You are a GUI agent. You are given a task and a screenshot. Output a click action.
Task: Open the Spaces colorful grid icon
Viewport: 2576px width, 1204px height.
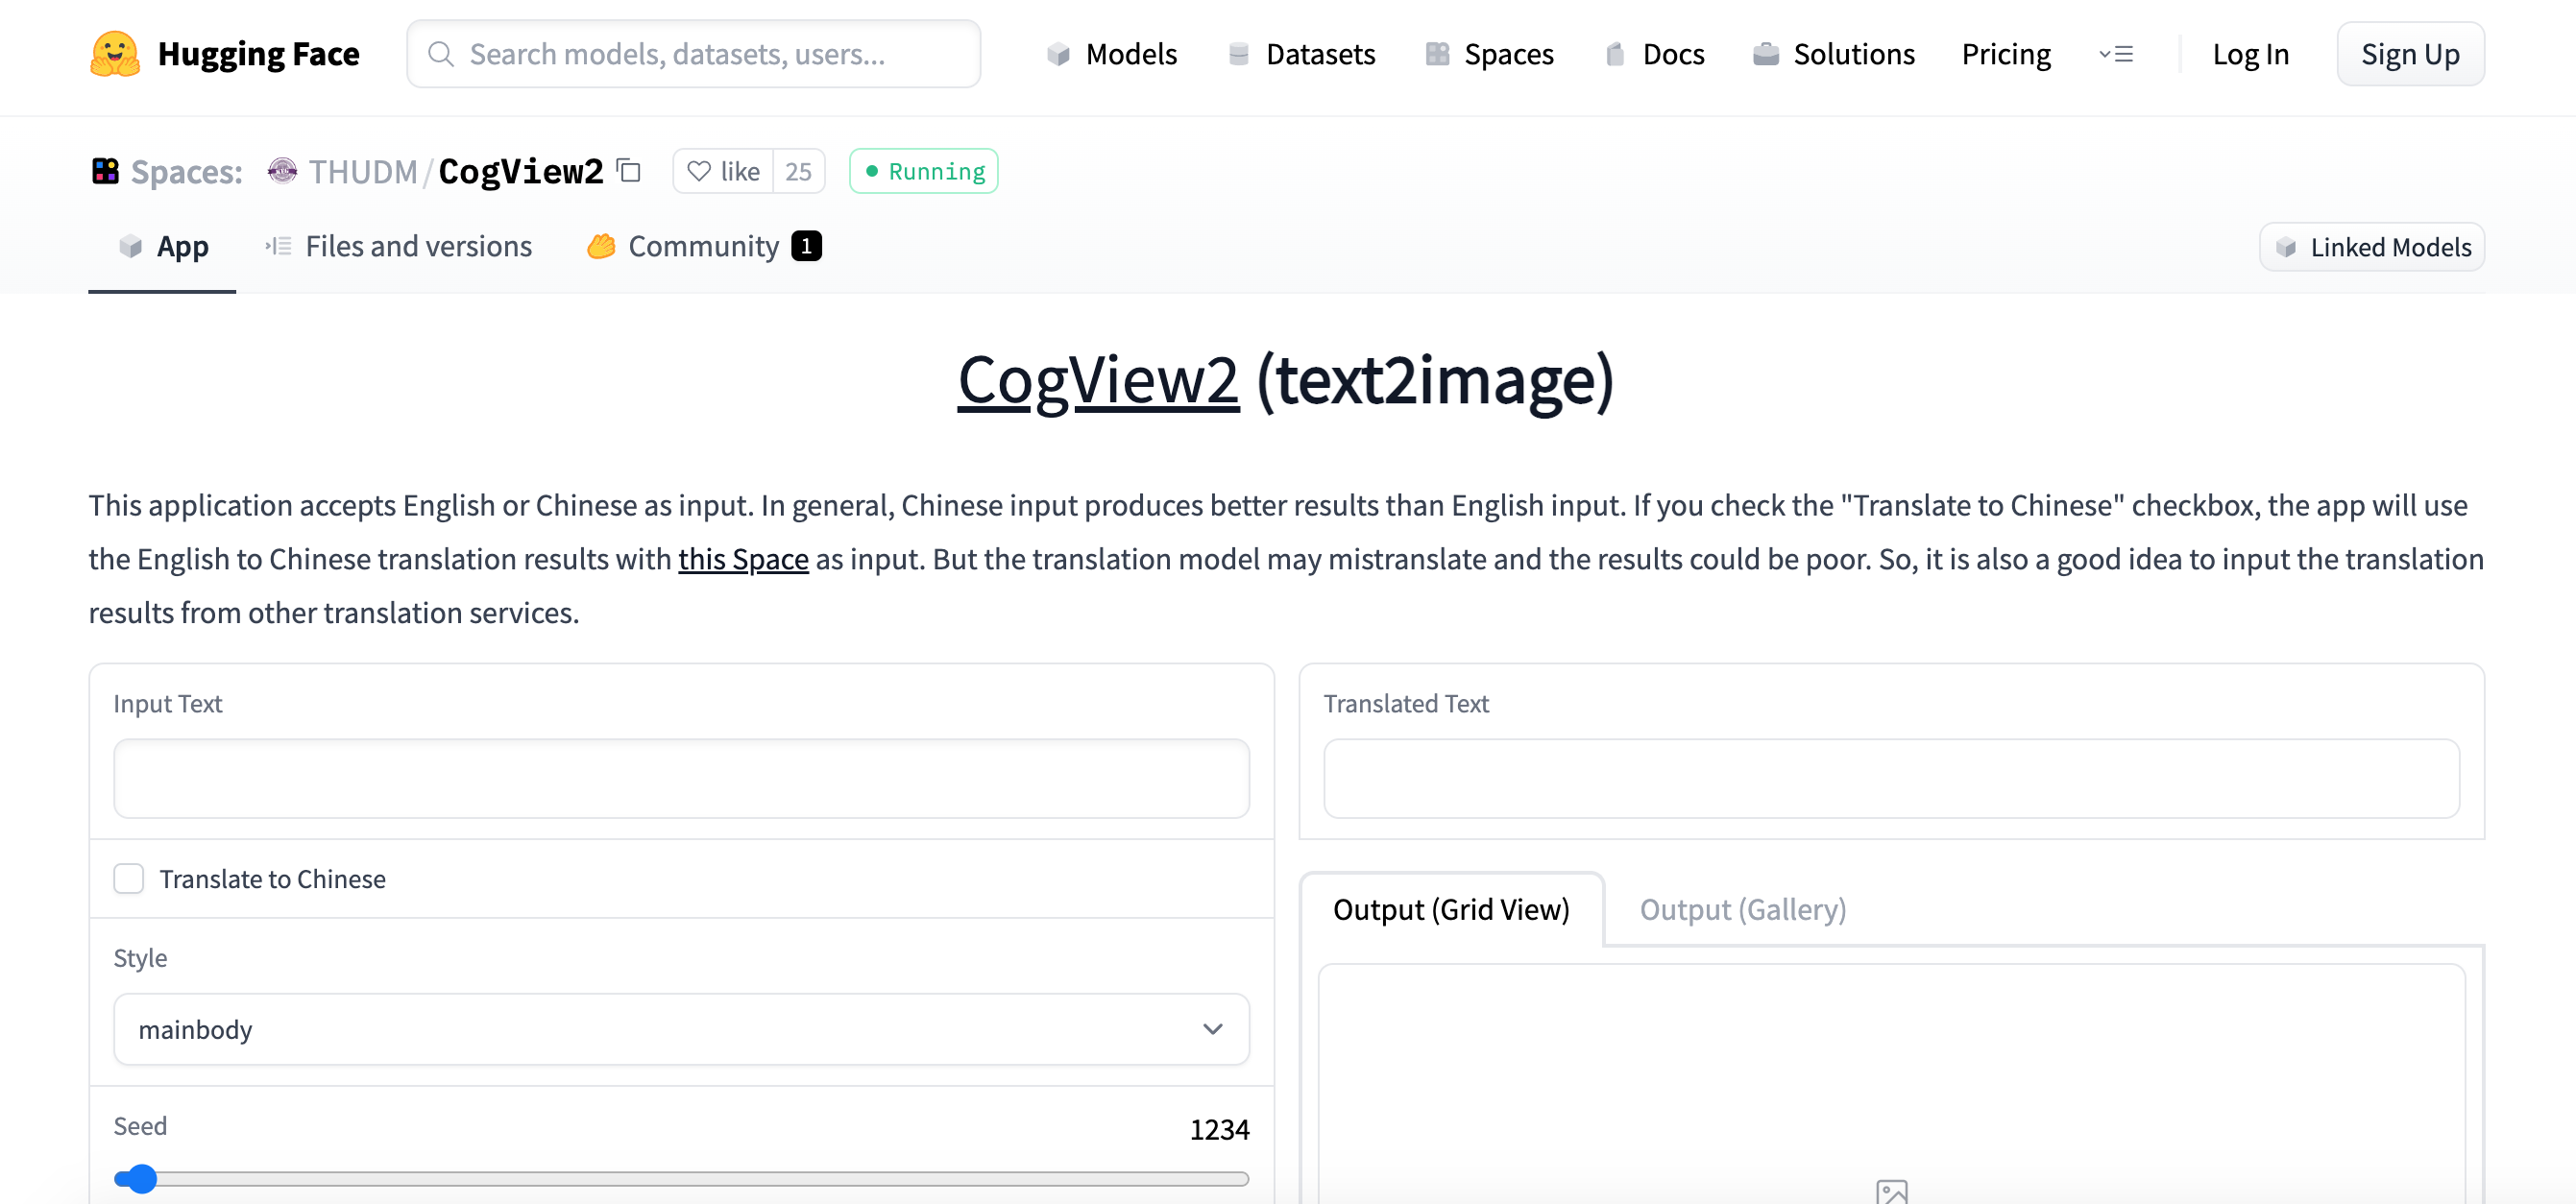coord(105,171)
